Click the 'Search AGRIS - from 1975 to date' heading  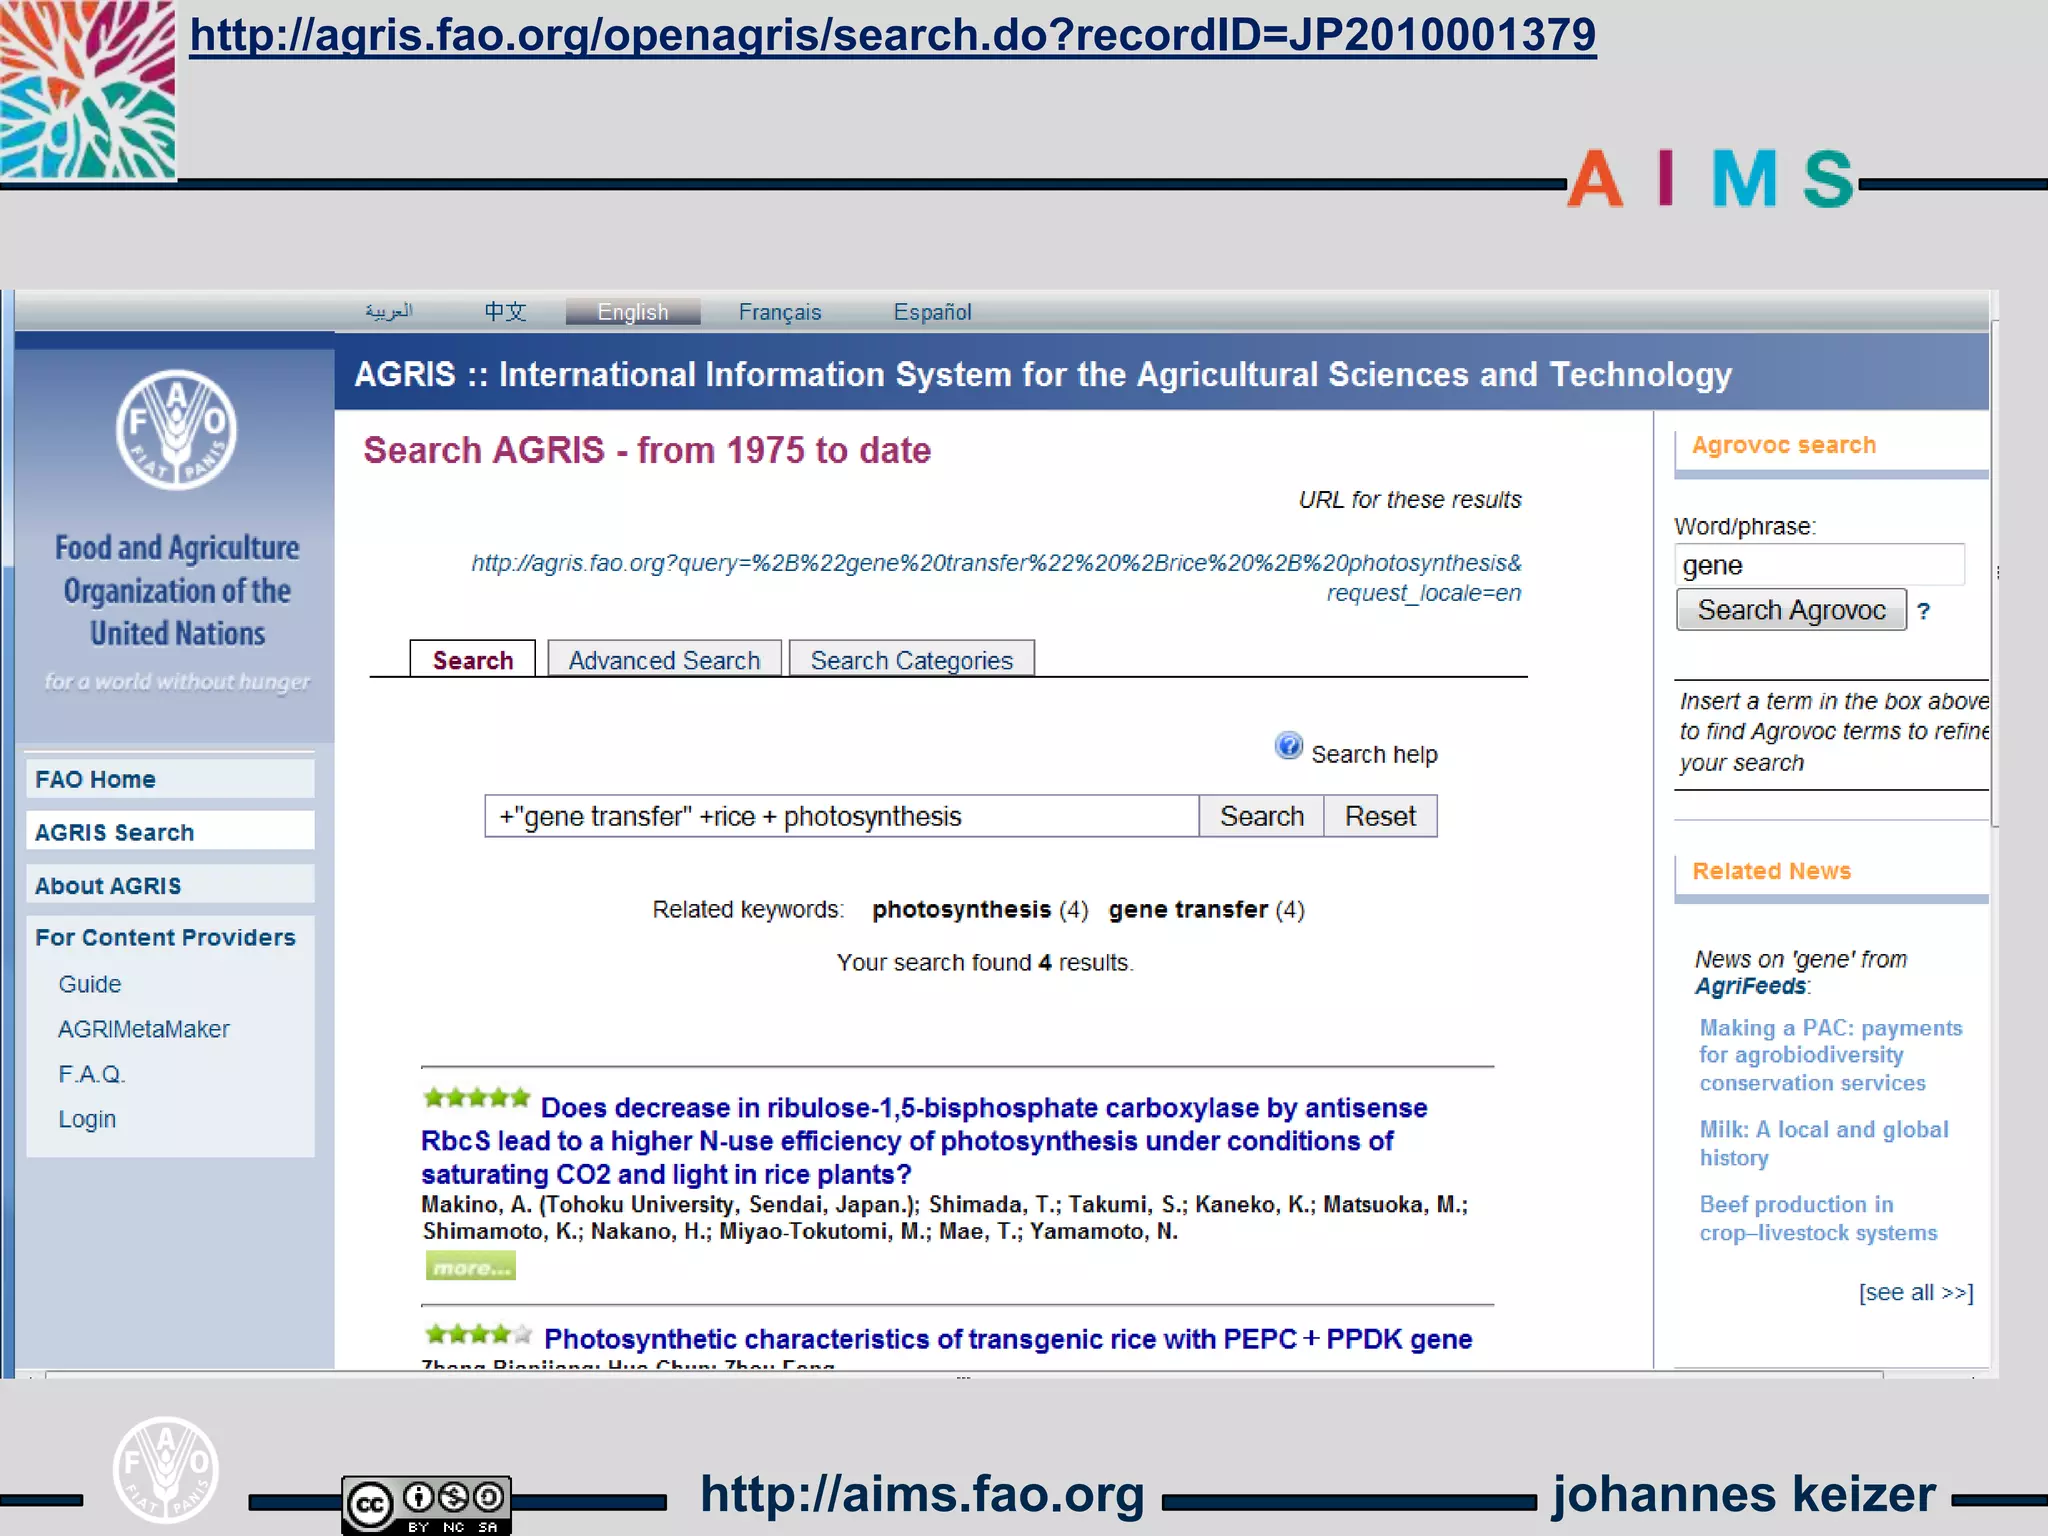click(647, 450)
